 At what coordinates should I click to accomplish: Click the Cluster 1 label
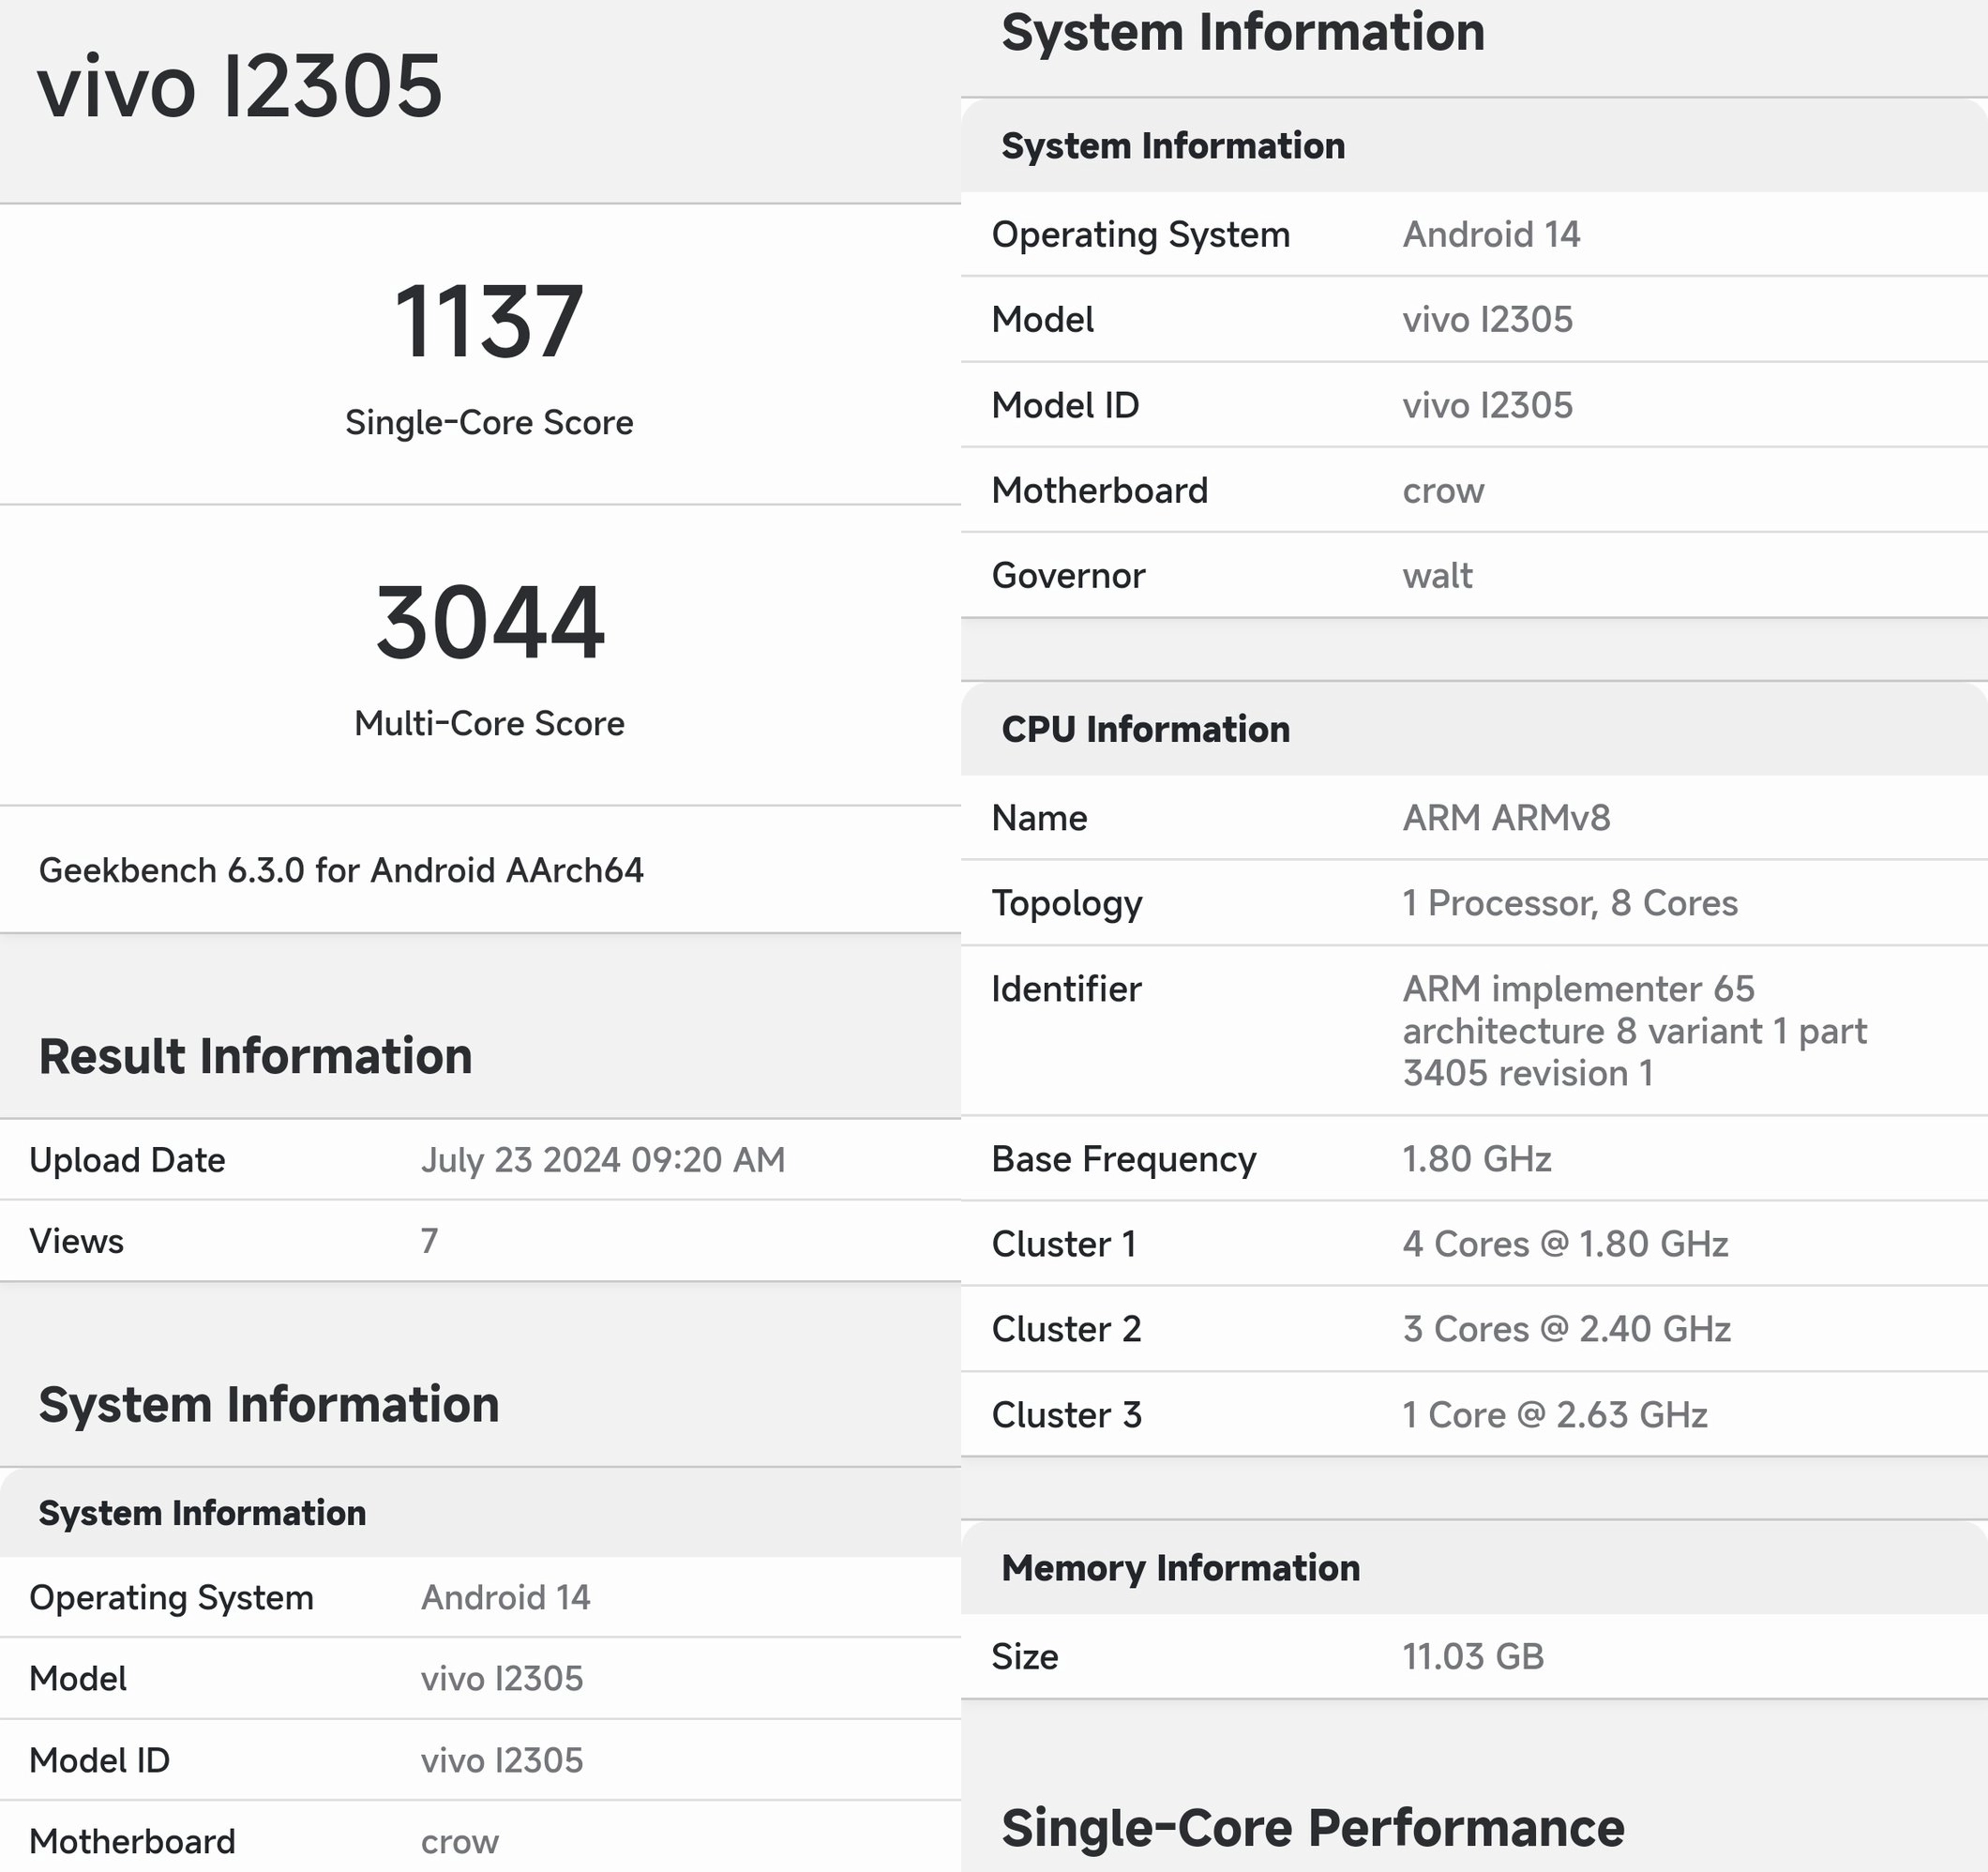pos(1064,1245)
